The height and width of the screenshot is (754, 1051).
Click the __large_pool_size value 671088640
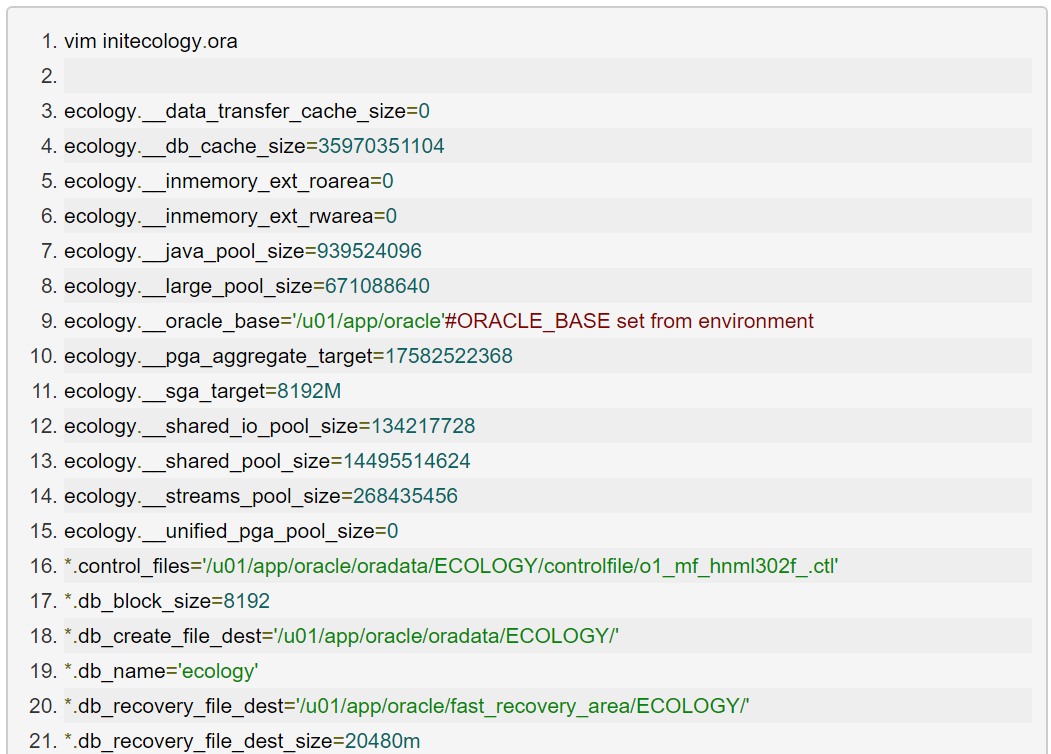point(377,286)
